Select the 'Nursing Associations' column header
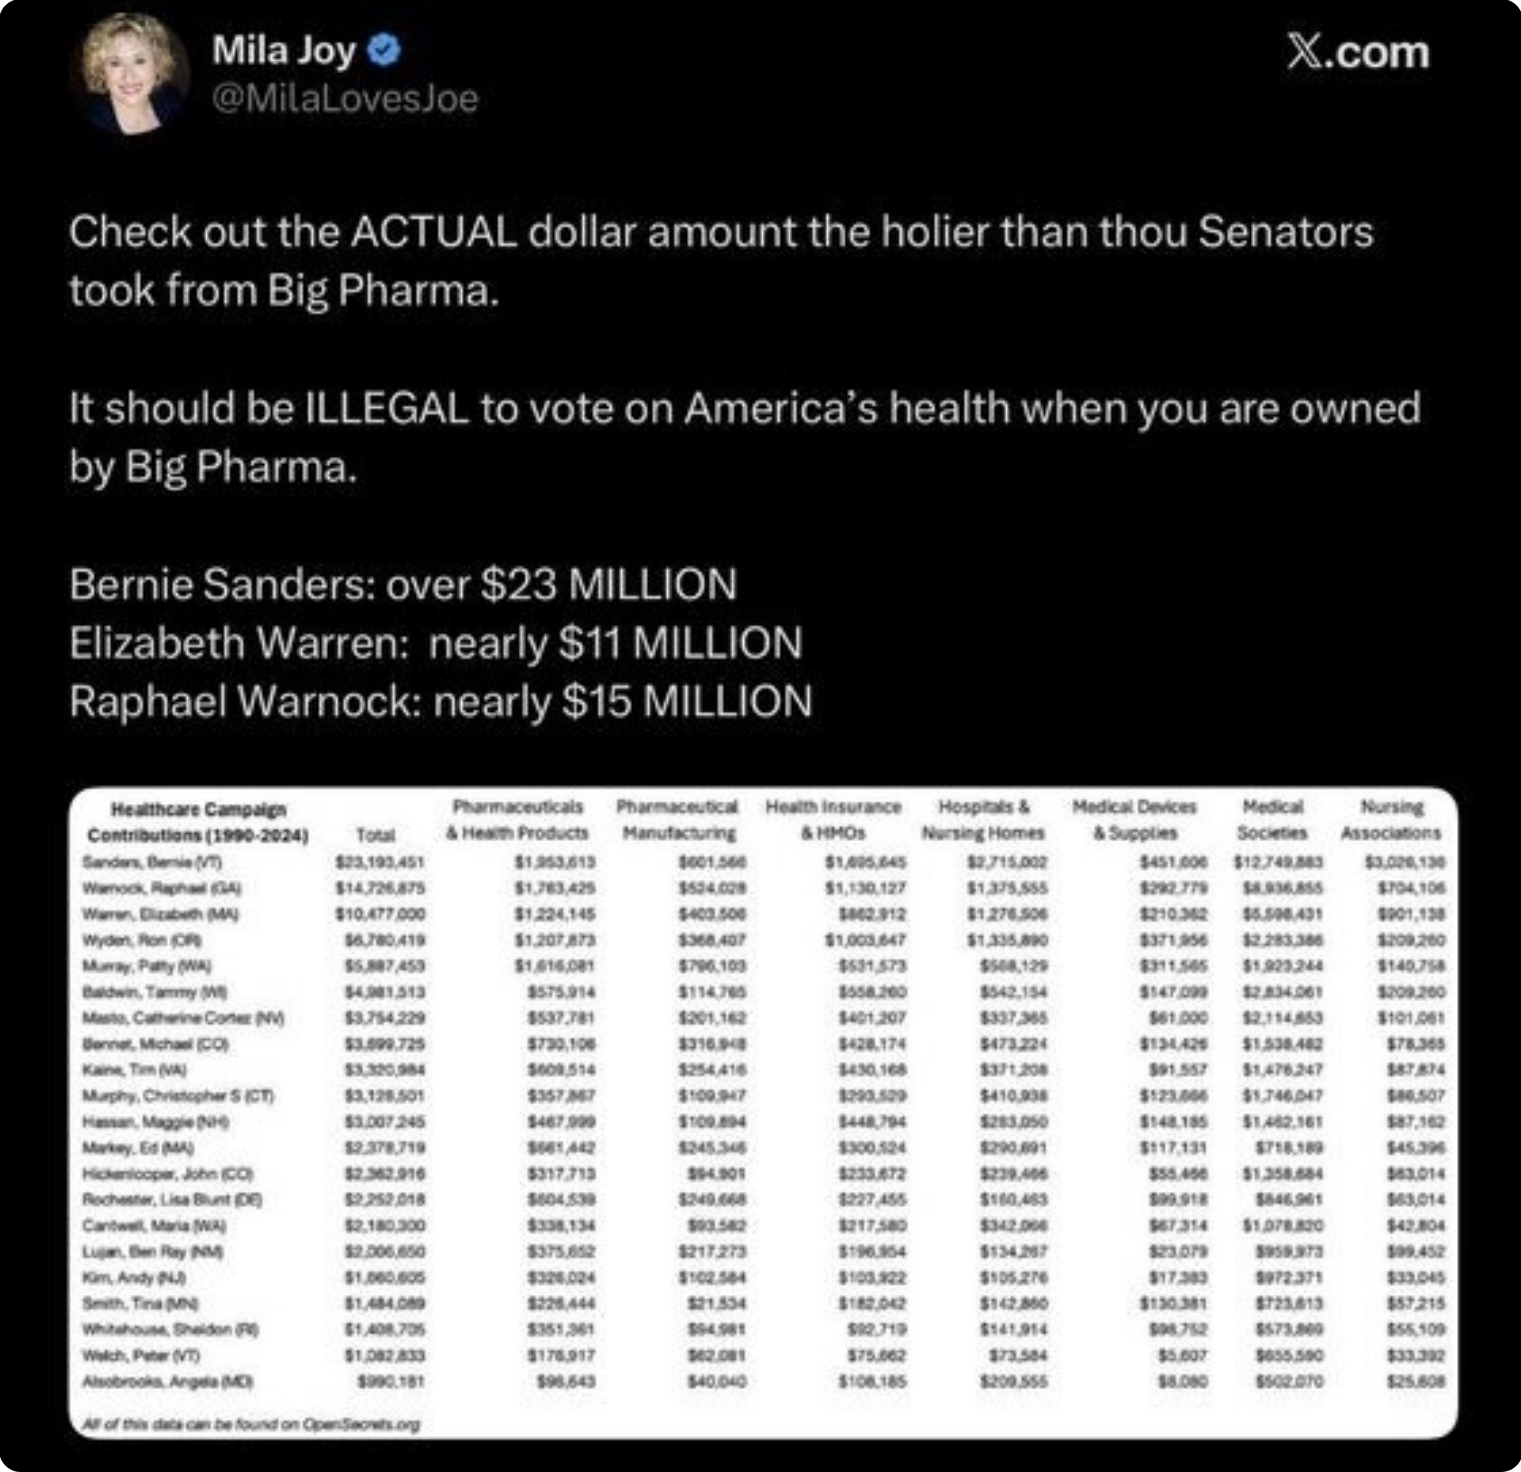The width and height of the screenshot is (1521, 1472). tap(1391, 820)
